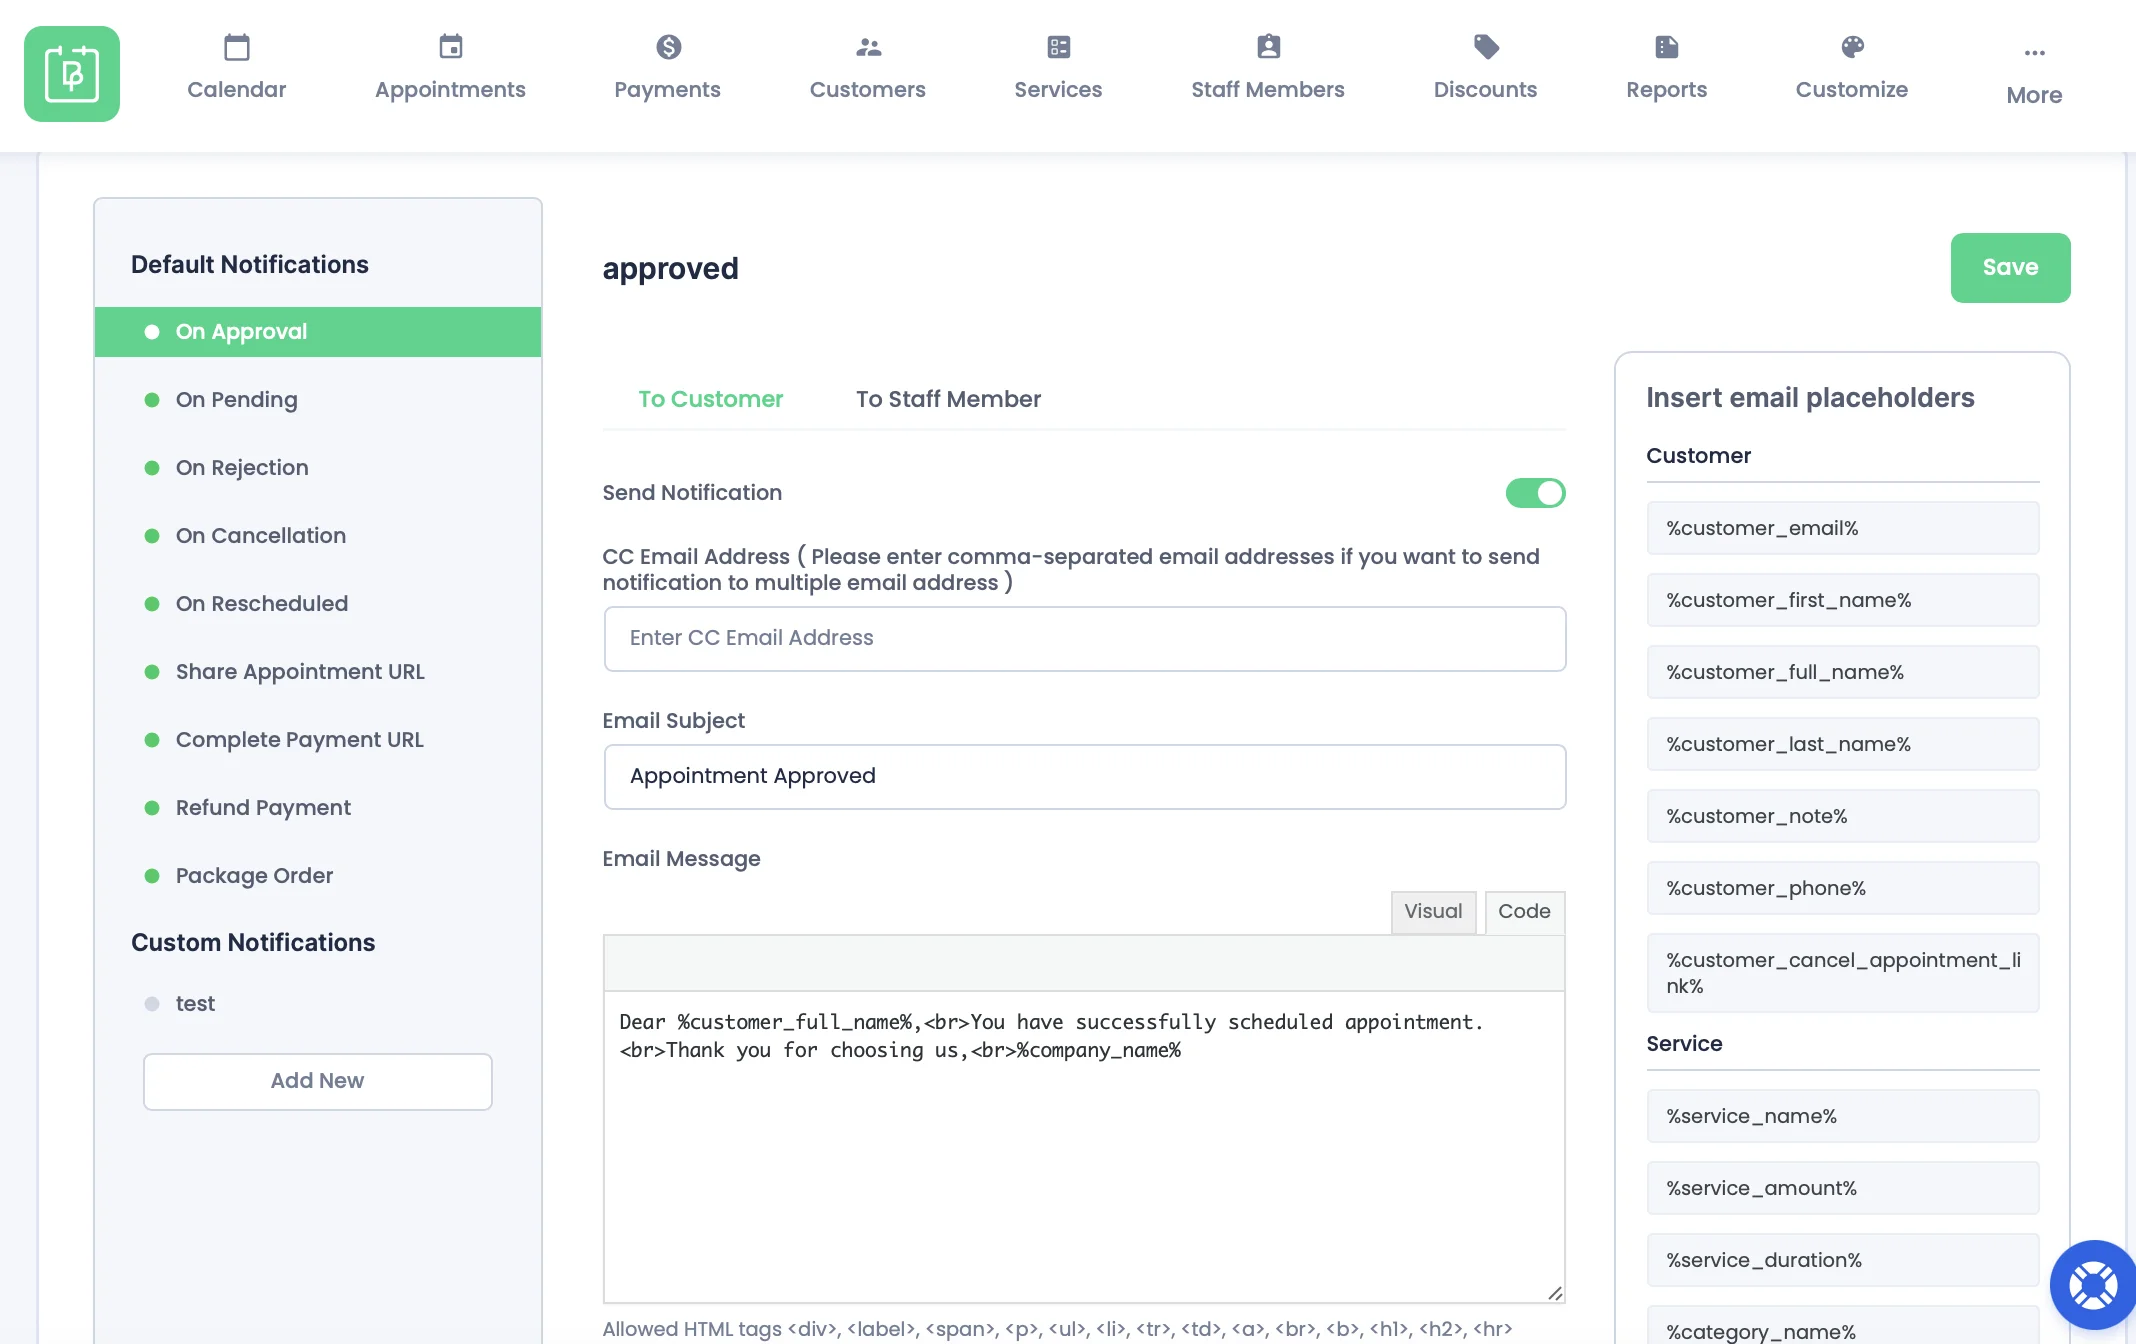2136x1344 pixels.
Task: Go to Customers people icon
Action: coord(868,47)
